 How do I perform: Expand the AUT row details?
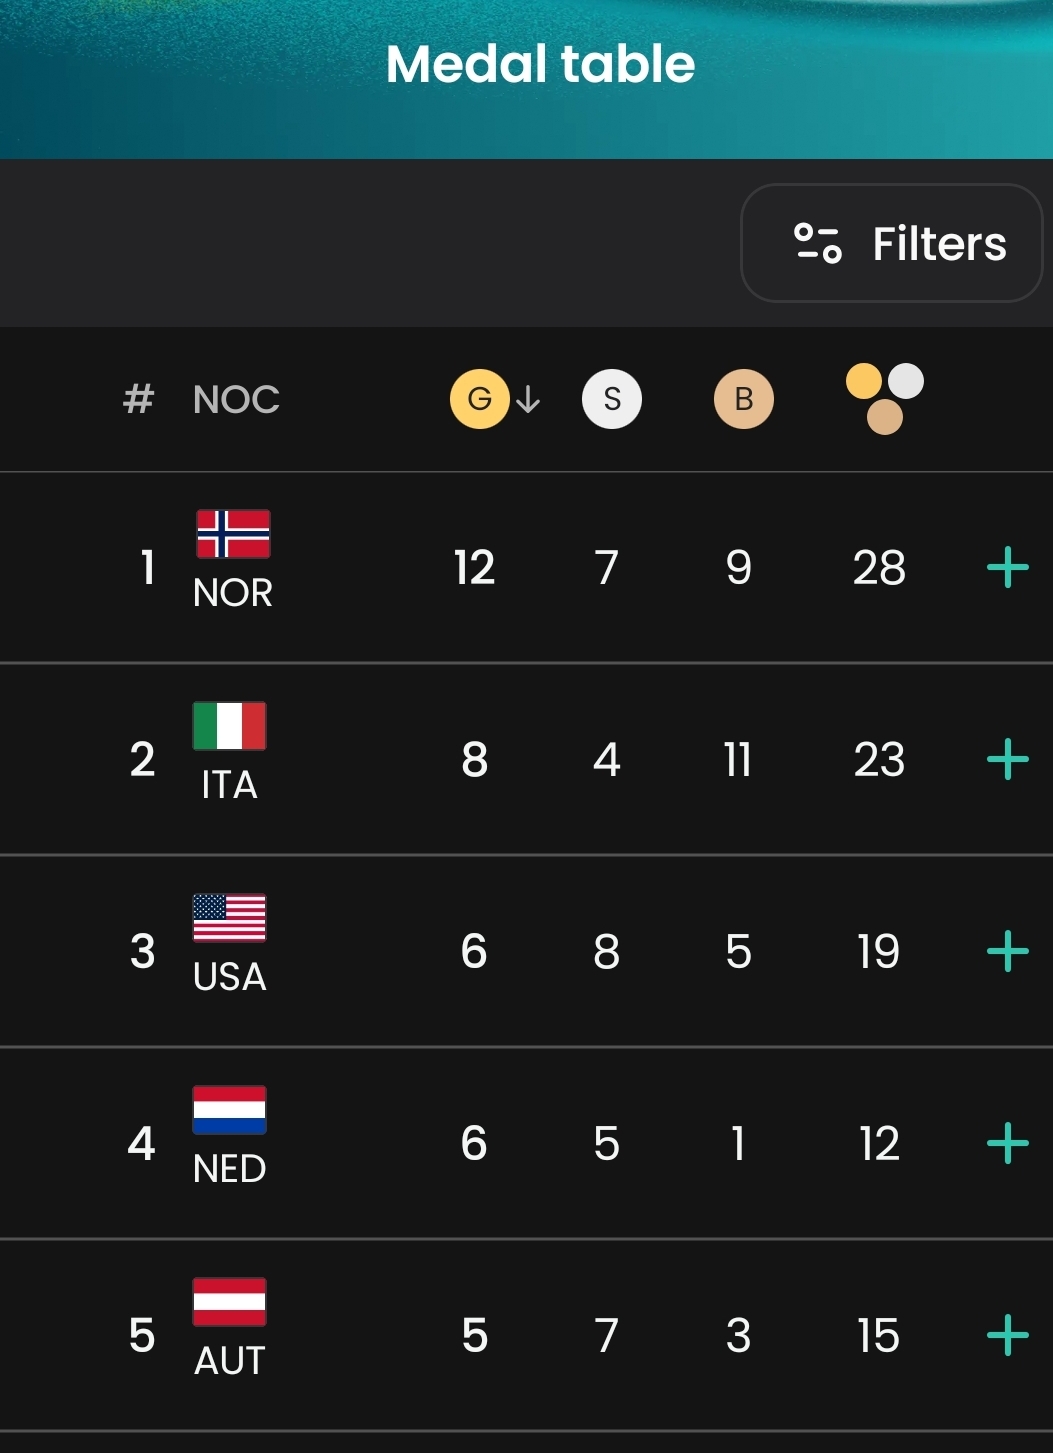pyautogui.click(x=1008, y=1336)
